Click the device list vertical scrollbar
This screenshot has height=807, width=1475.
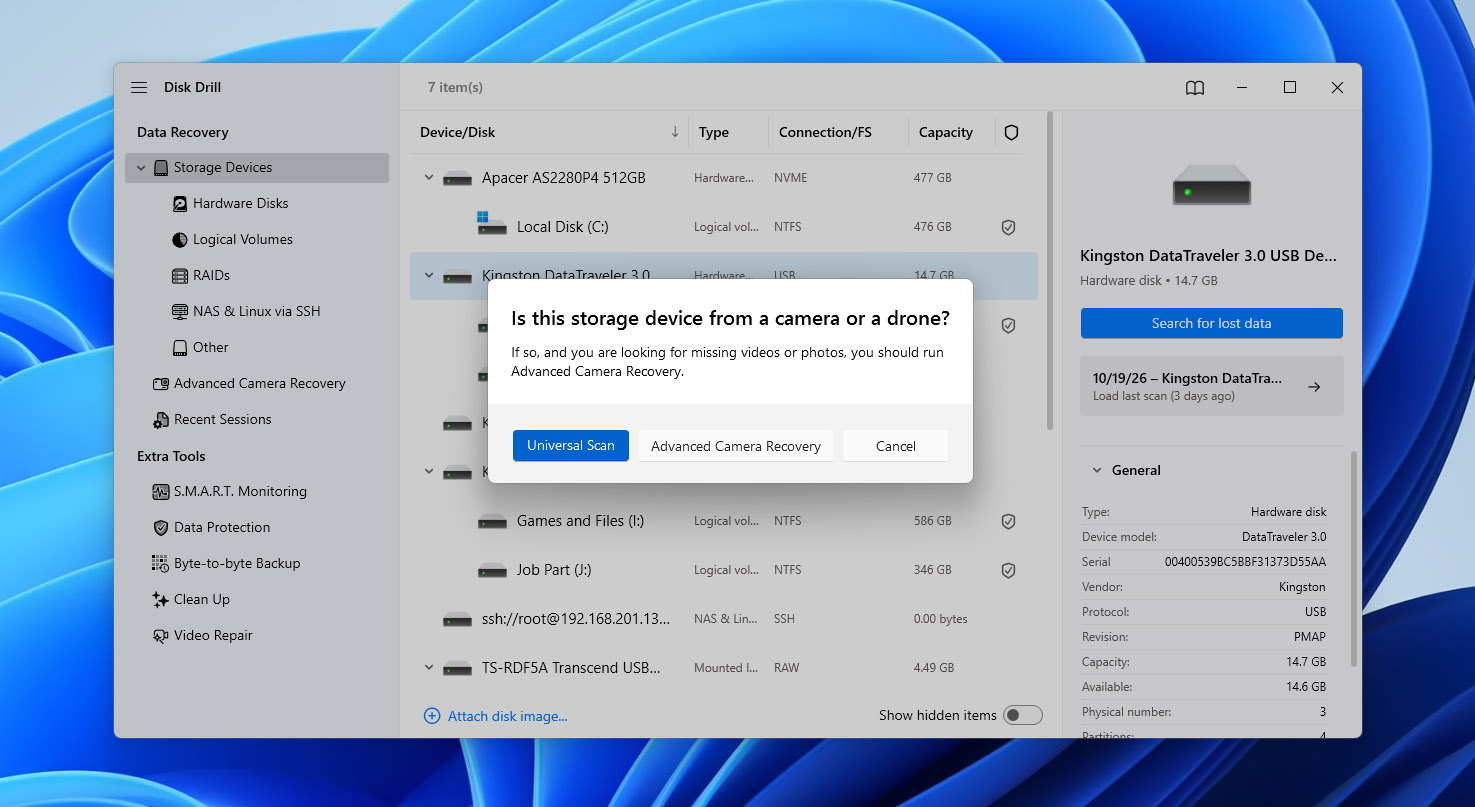[1049, 270]
